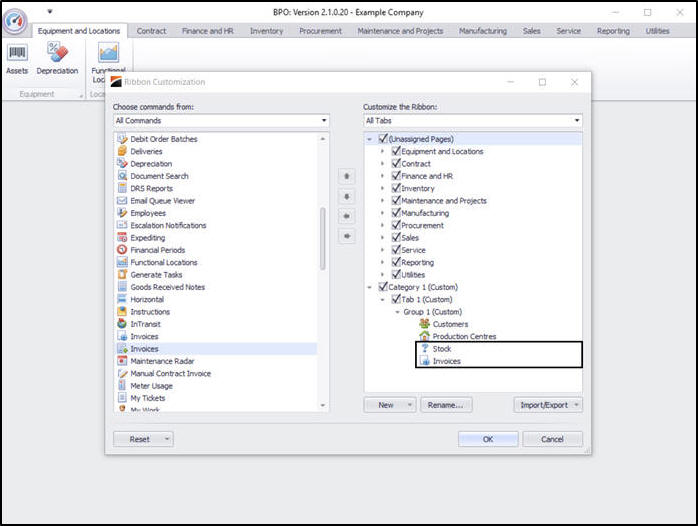Select the Meter Usage icon
The width and height of the screenshot is (698, 526).
[x=122, y=385]
